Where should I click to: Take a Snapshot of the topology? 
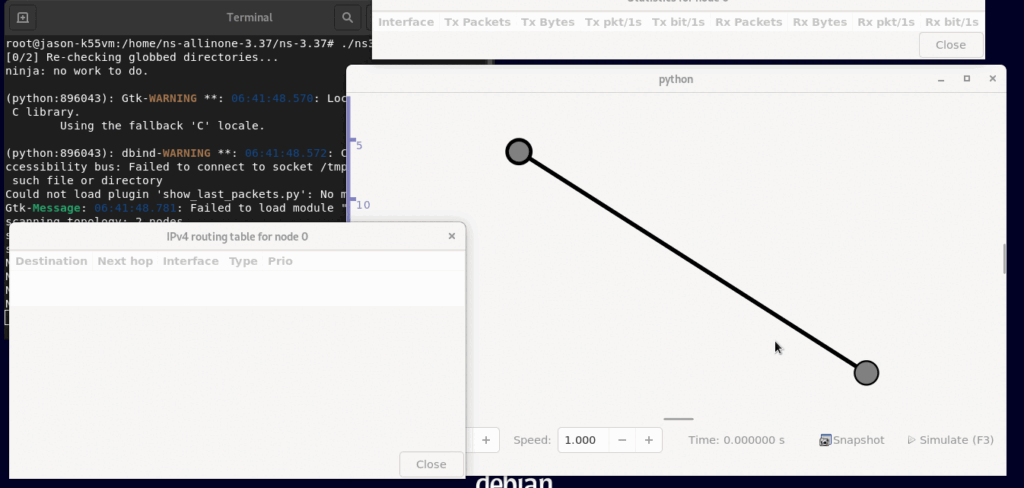pyautogui.click(x=851, y=440)
